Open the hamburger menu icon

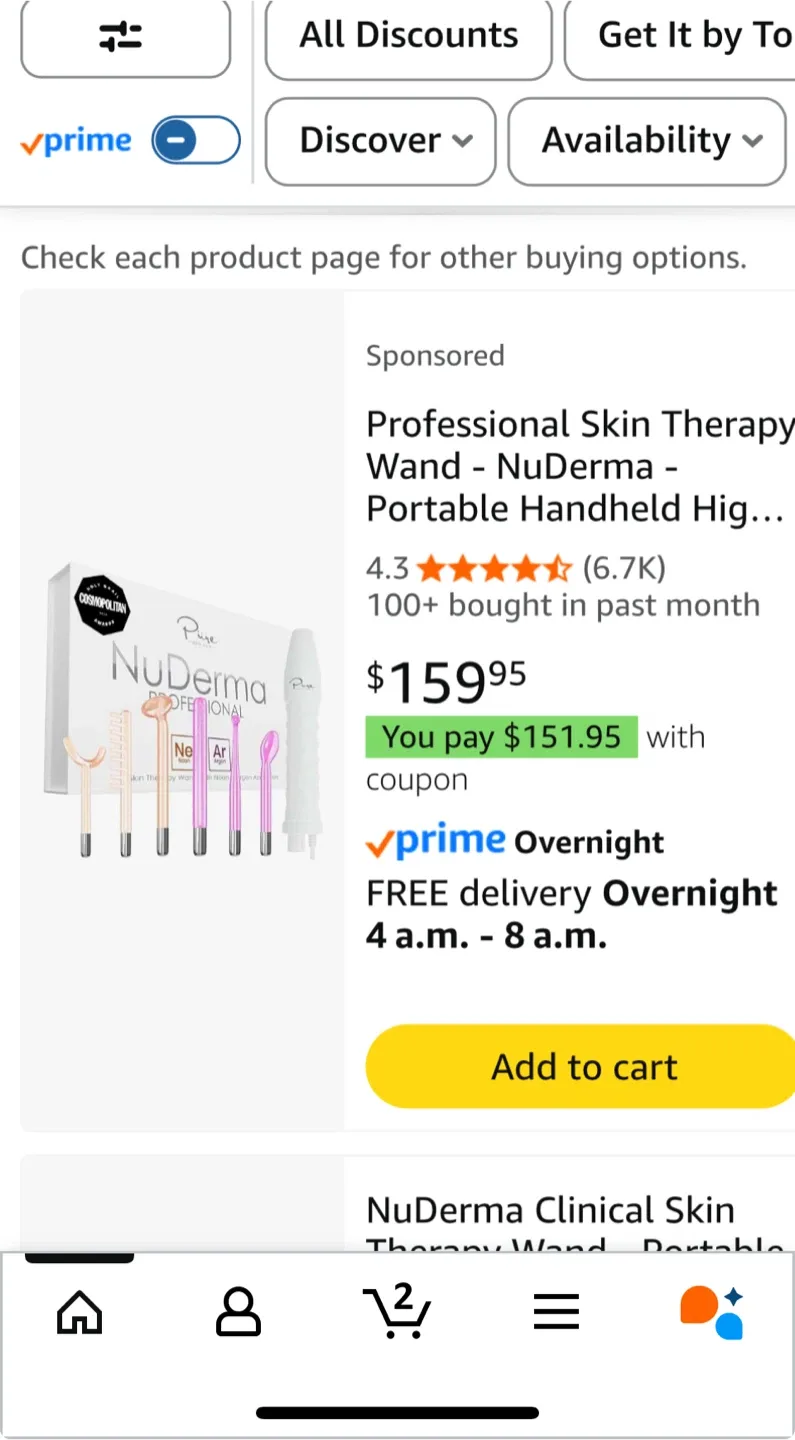click(556, 1312)
